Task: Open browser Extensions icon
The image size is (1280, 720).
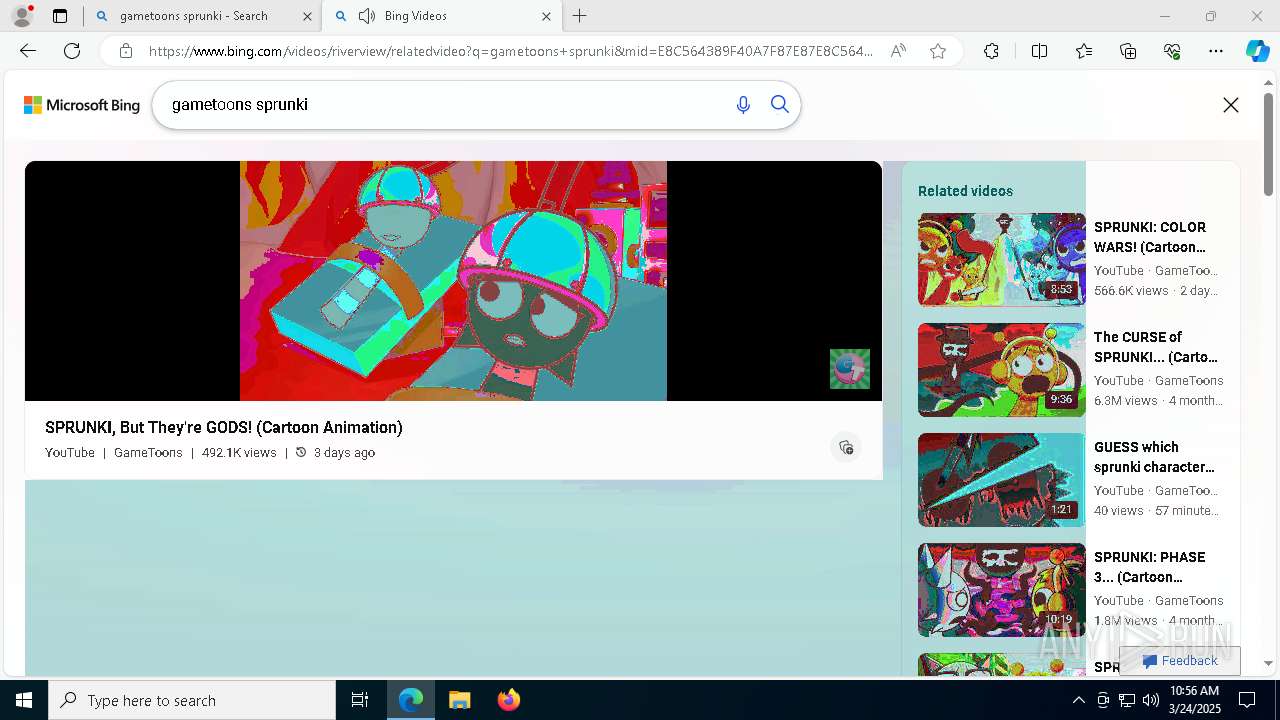Action: pyautogui.click(x=991, y=51)
